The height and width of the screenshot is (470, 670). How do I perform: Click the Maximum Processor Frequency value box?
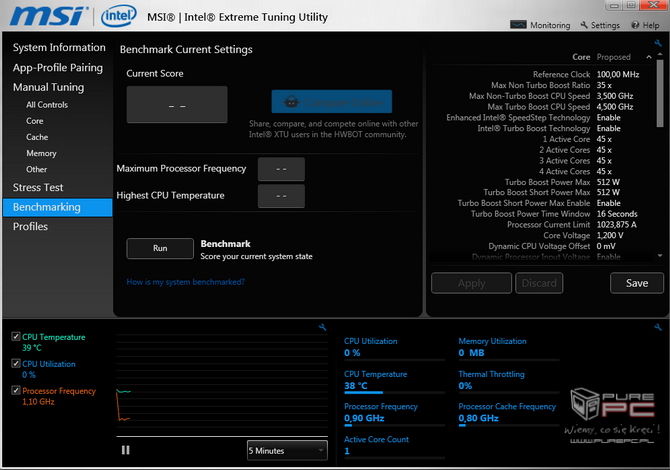tap(281, 169)
